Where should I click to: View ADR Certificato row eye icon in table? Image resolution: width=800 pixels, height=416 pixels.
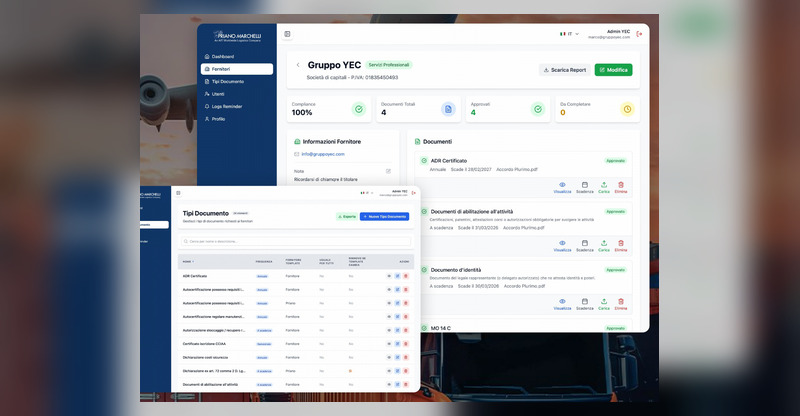coord(389,276)
